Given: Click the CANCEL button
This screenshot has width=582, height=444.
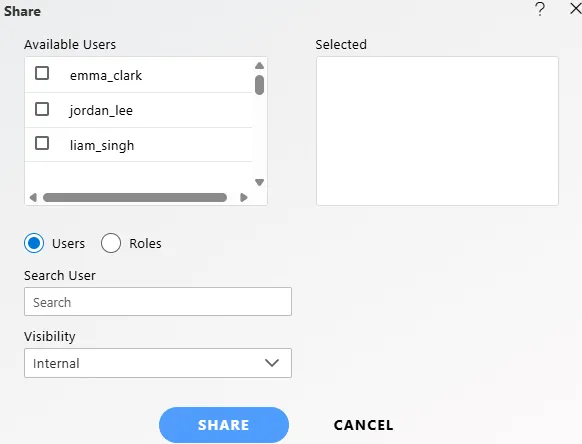Looking at the screenshot, I should (x=363, y=425).
